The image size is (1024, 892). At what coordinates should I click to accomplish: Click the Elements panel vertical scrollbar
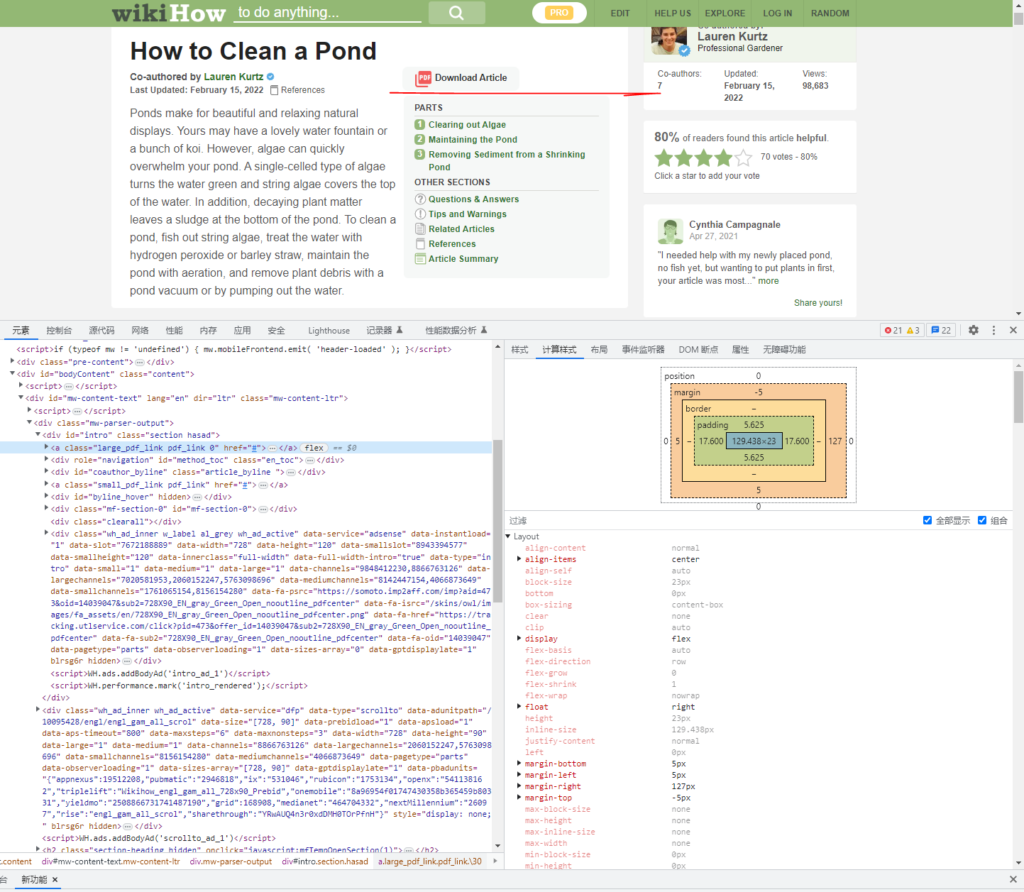click(x=497, y=522)
